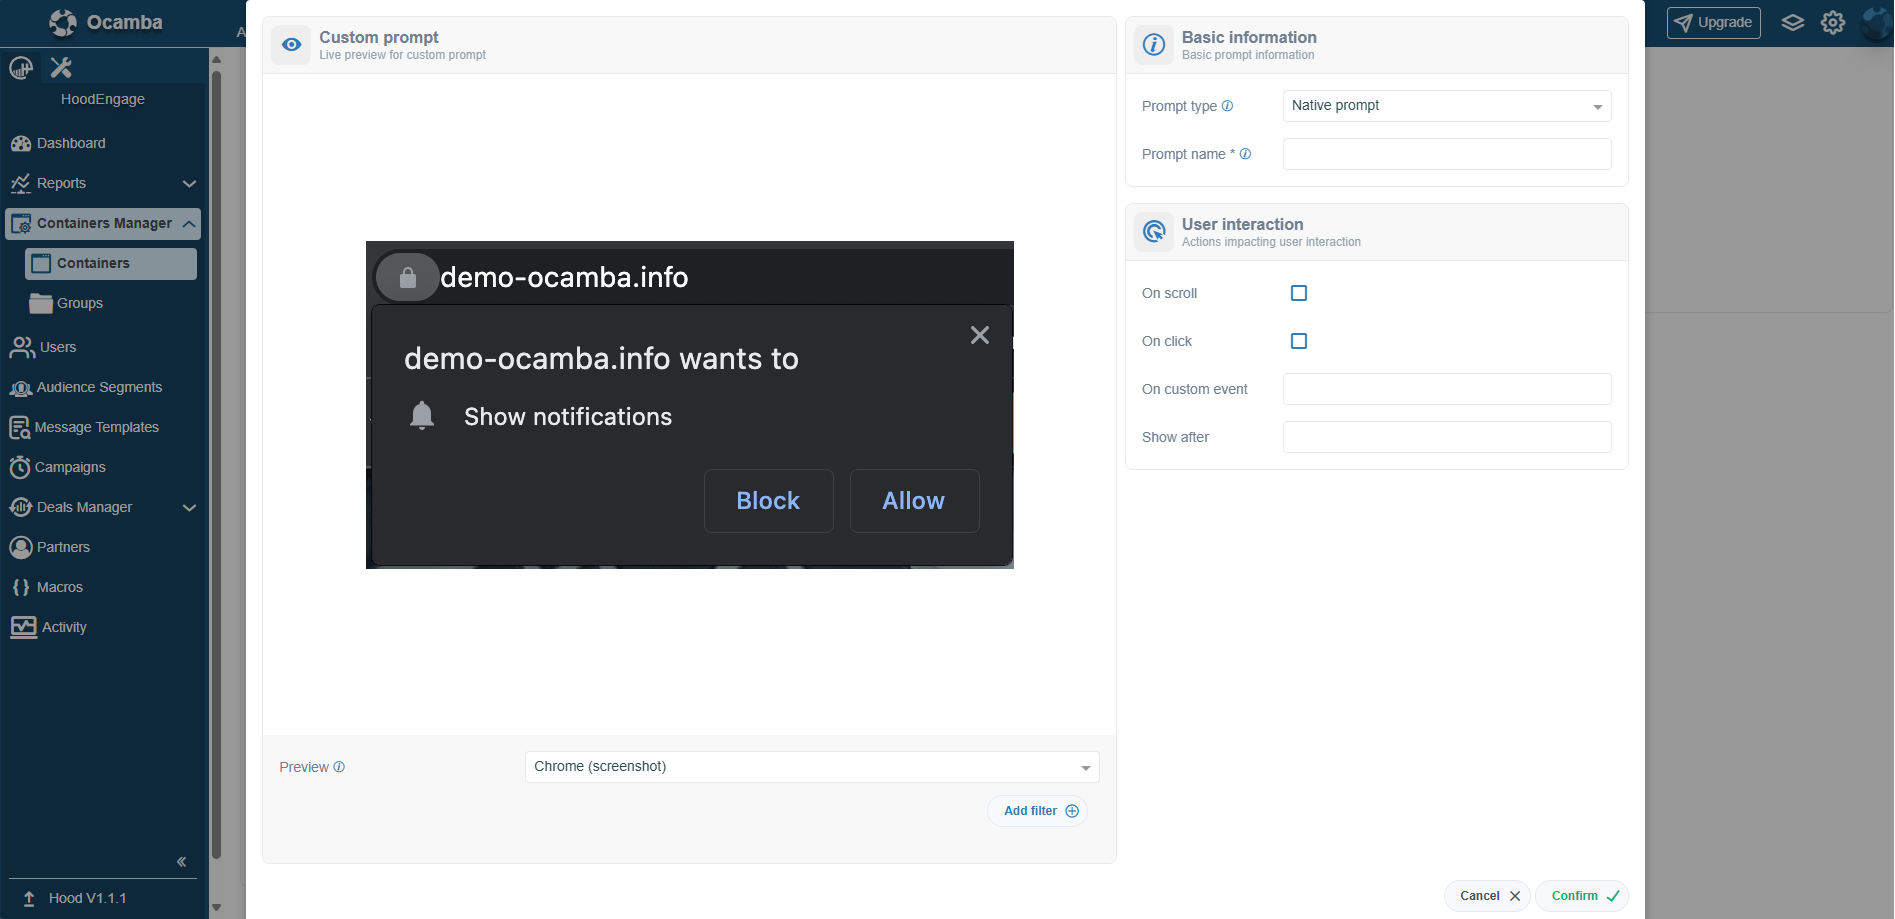1895x919 pixels.
Task: Close the notification preview with X
Action: [x=980, y=335]
